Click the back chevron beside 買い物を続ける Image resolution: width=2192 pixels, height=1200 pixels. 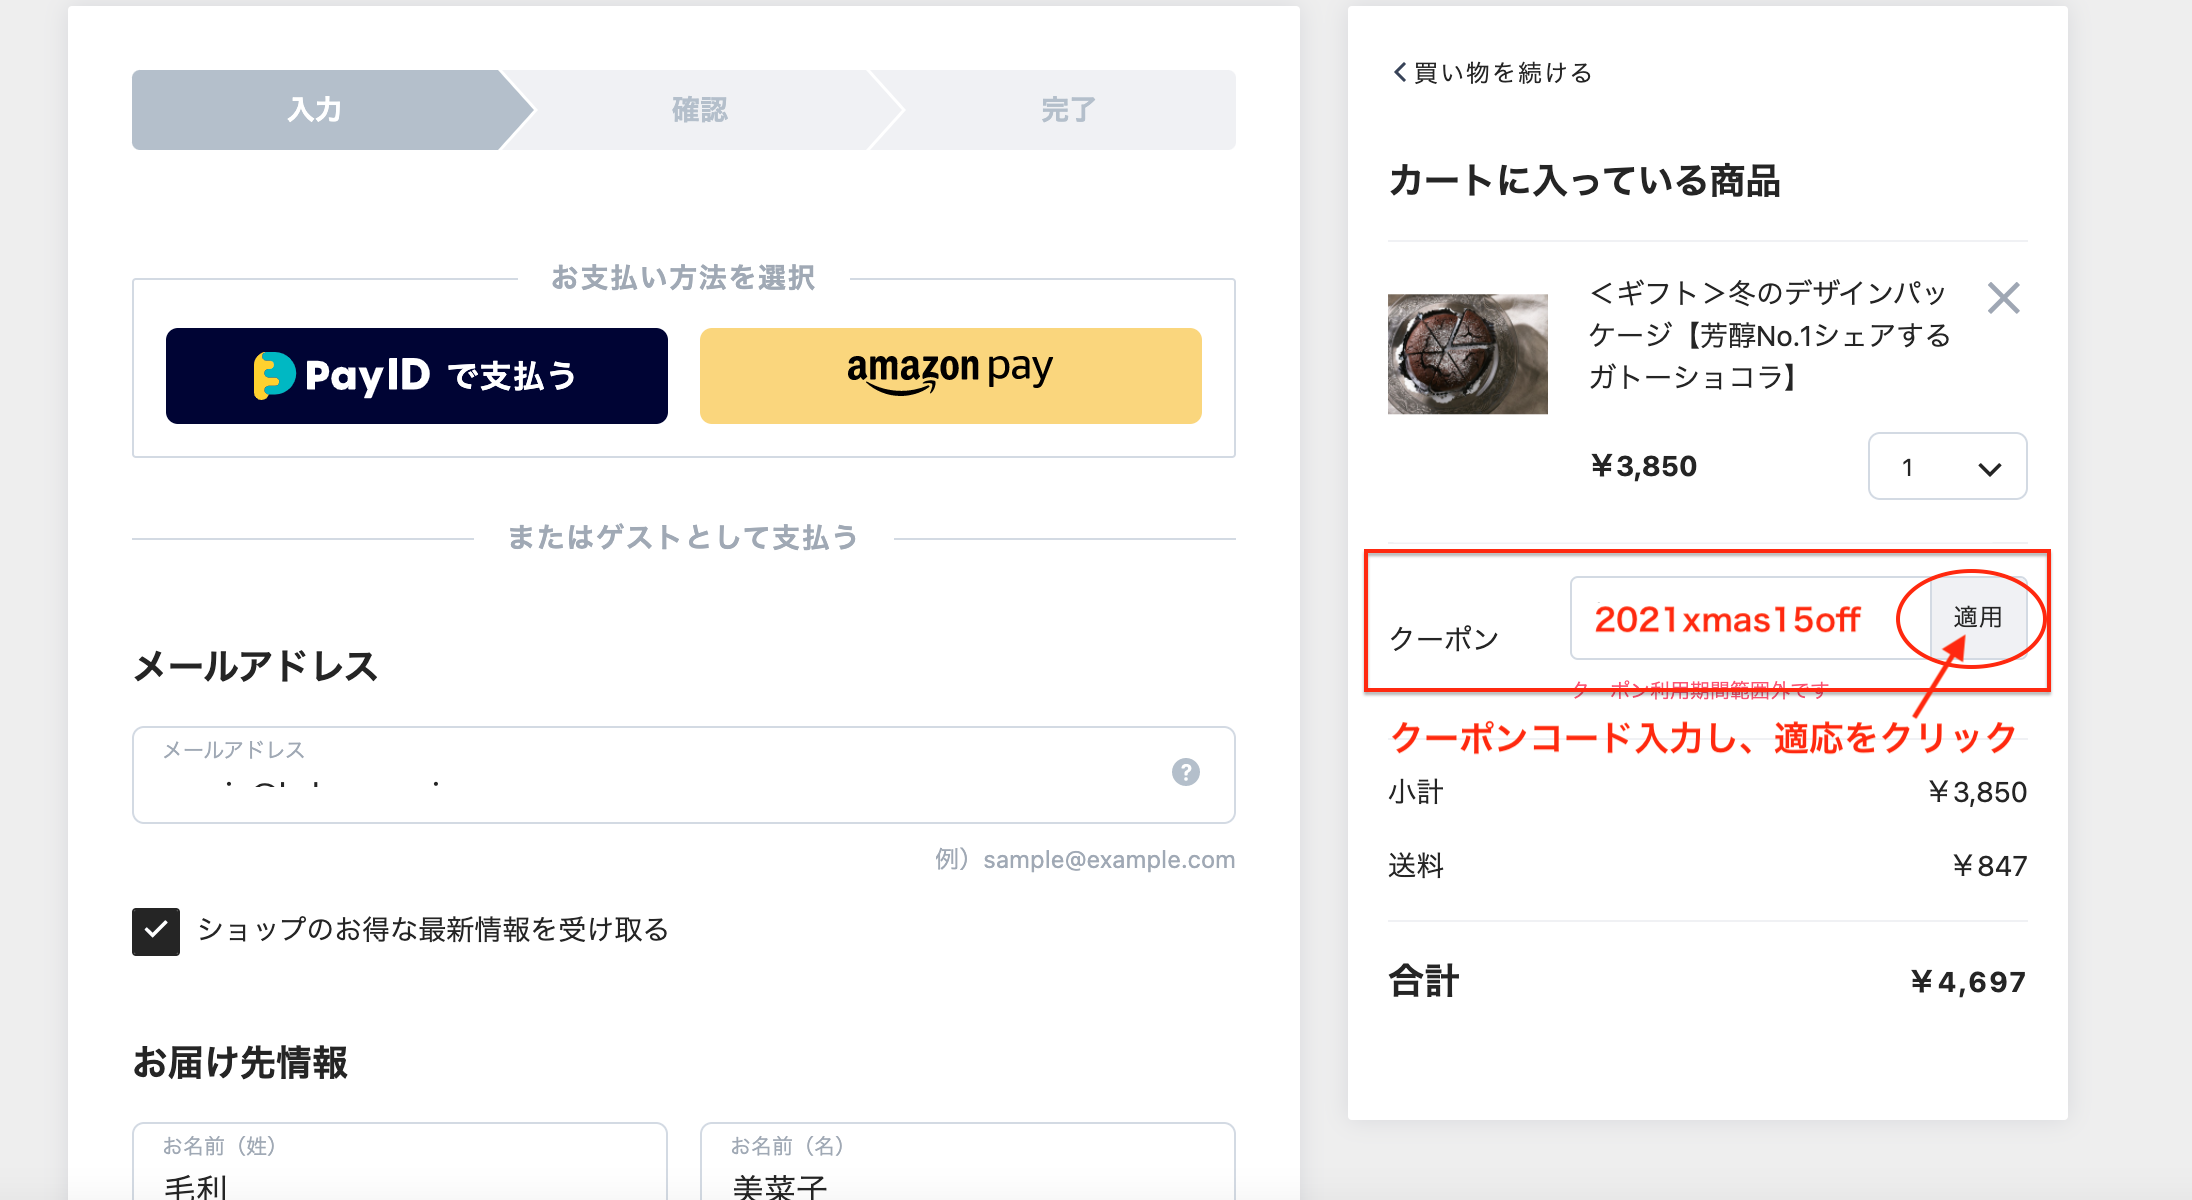[1399, 72]
